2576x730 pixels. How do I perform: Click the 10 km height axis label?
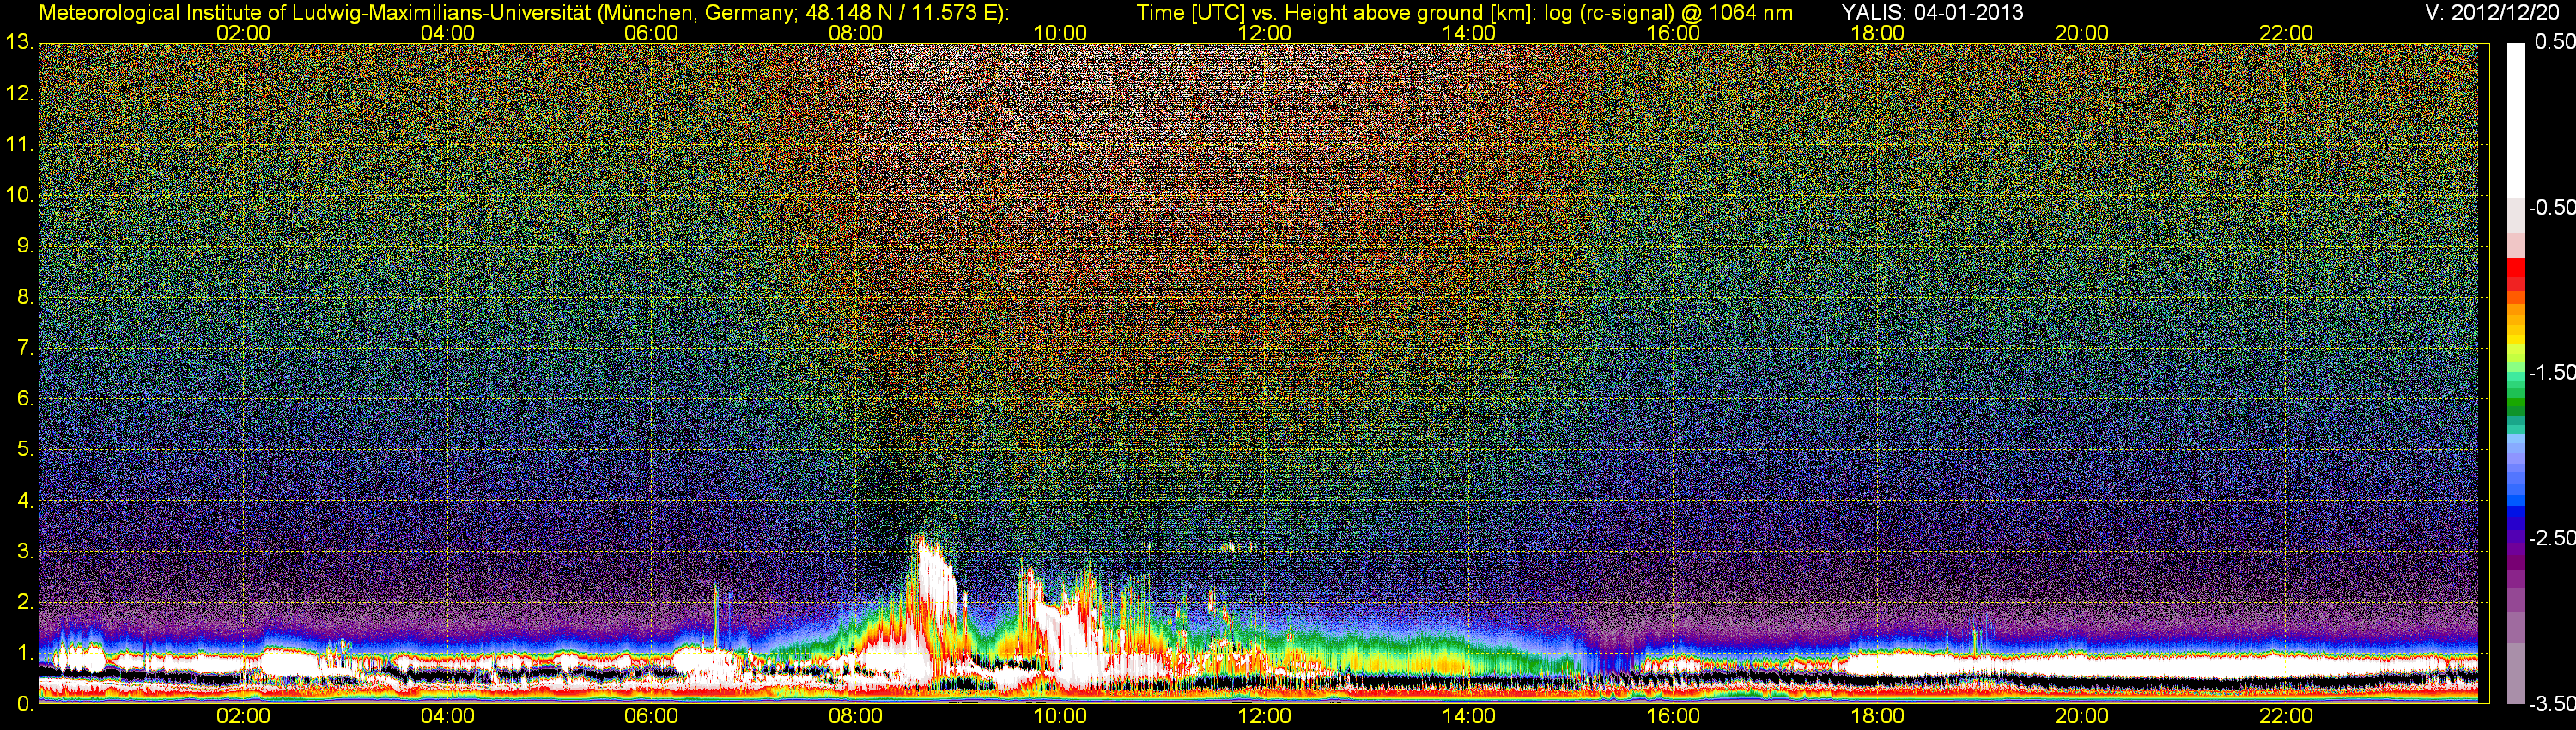(x=19, y=195)
